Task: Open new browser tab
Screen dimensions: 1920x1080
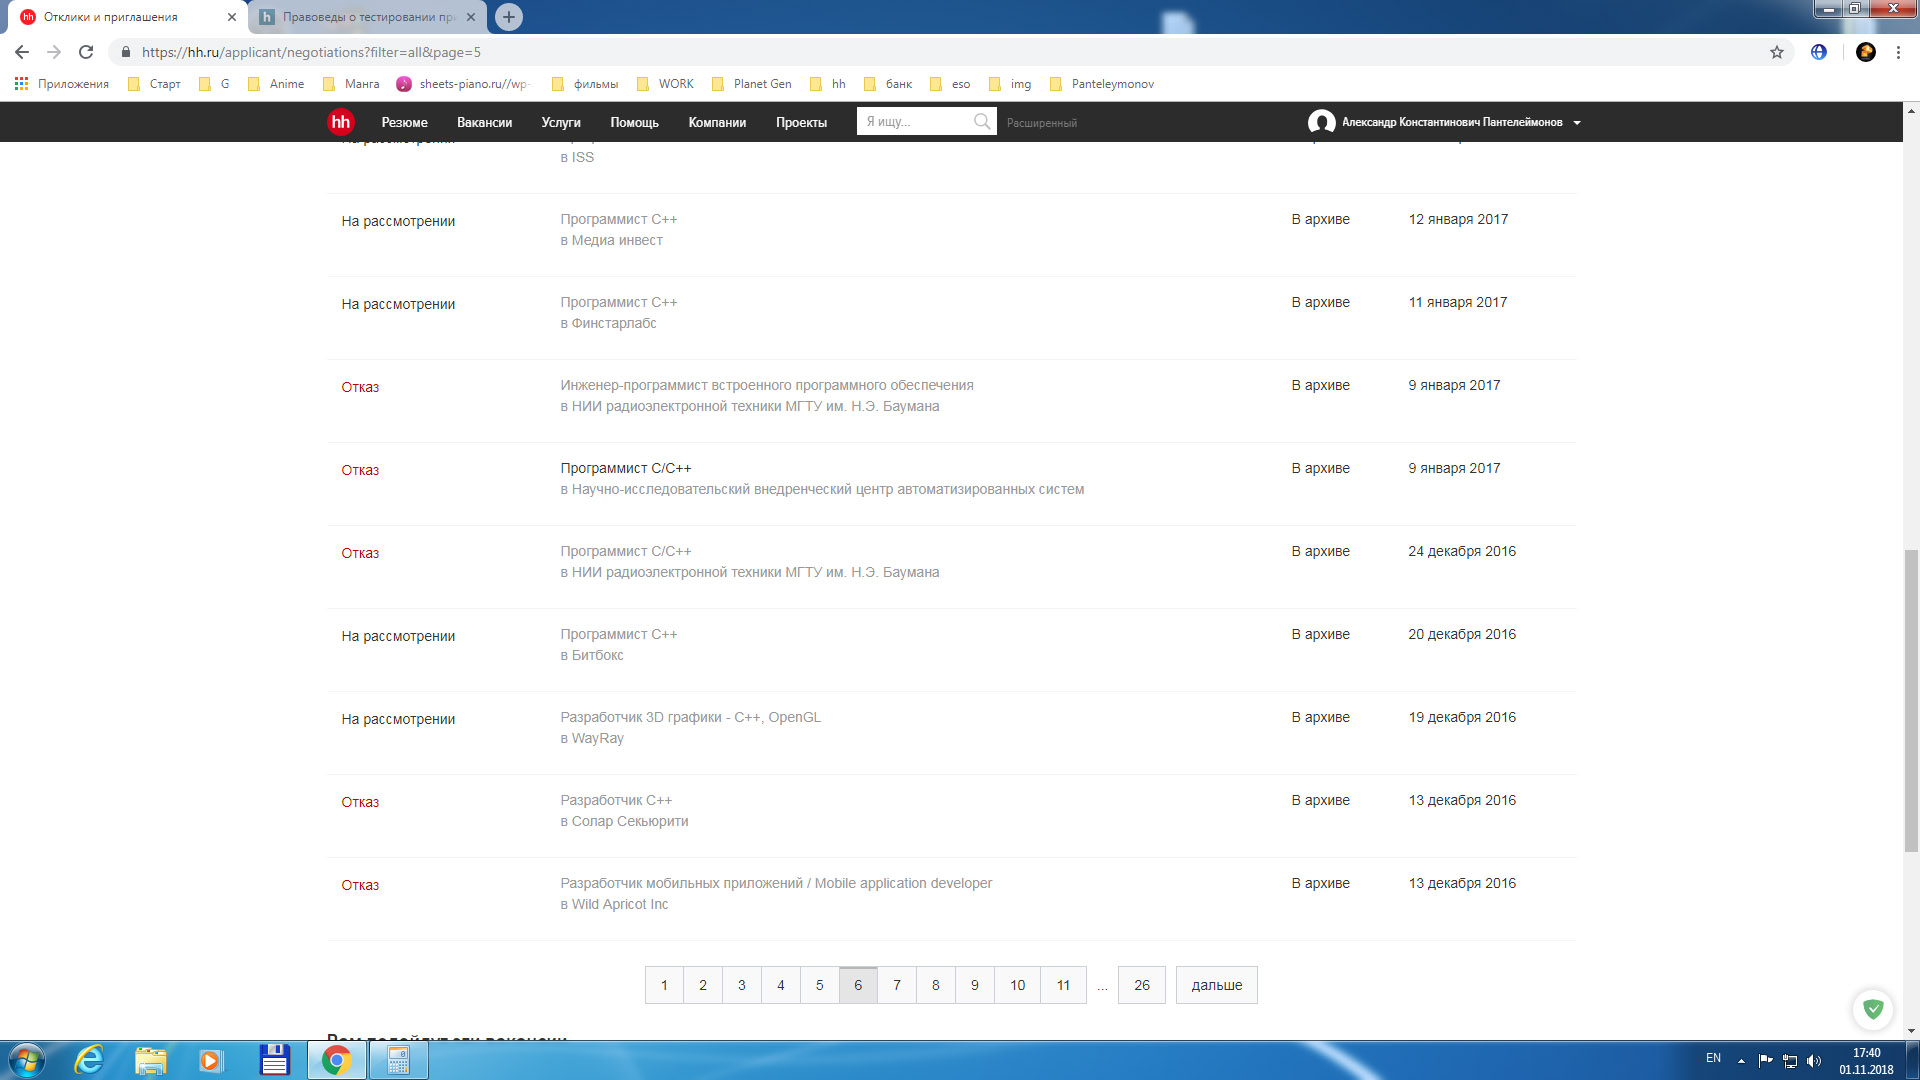Action: 509,17
